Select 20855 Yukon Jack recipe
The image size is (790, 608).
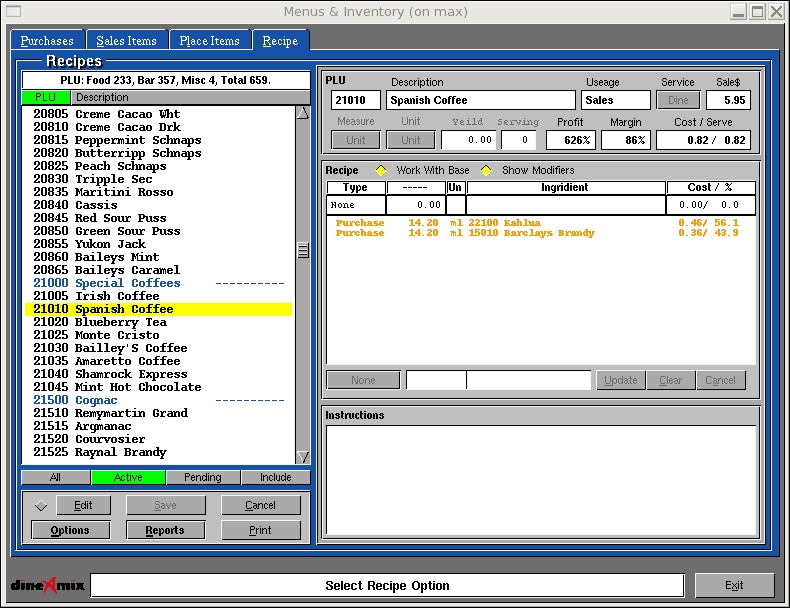158,244
